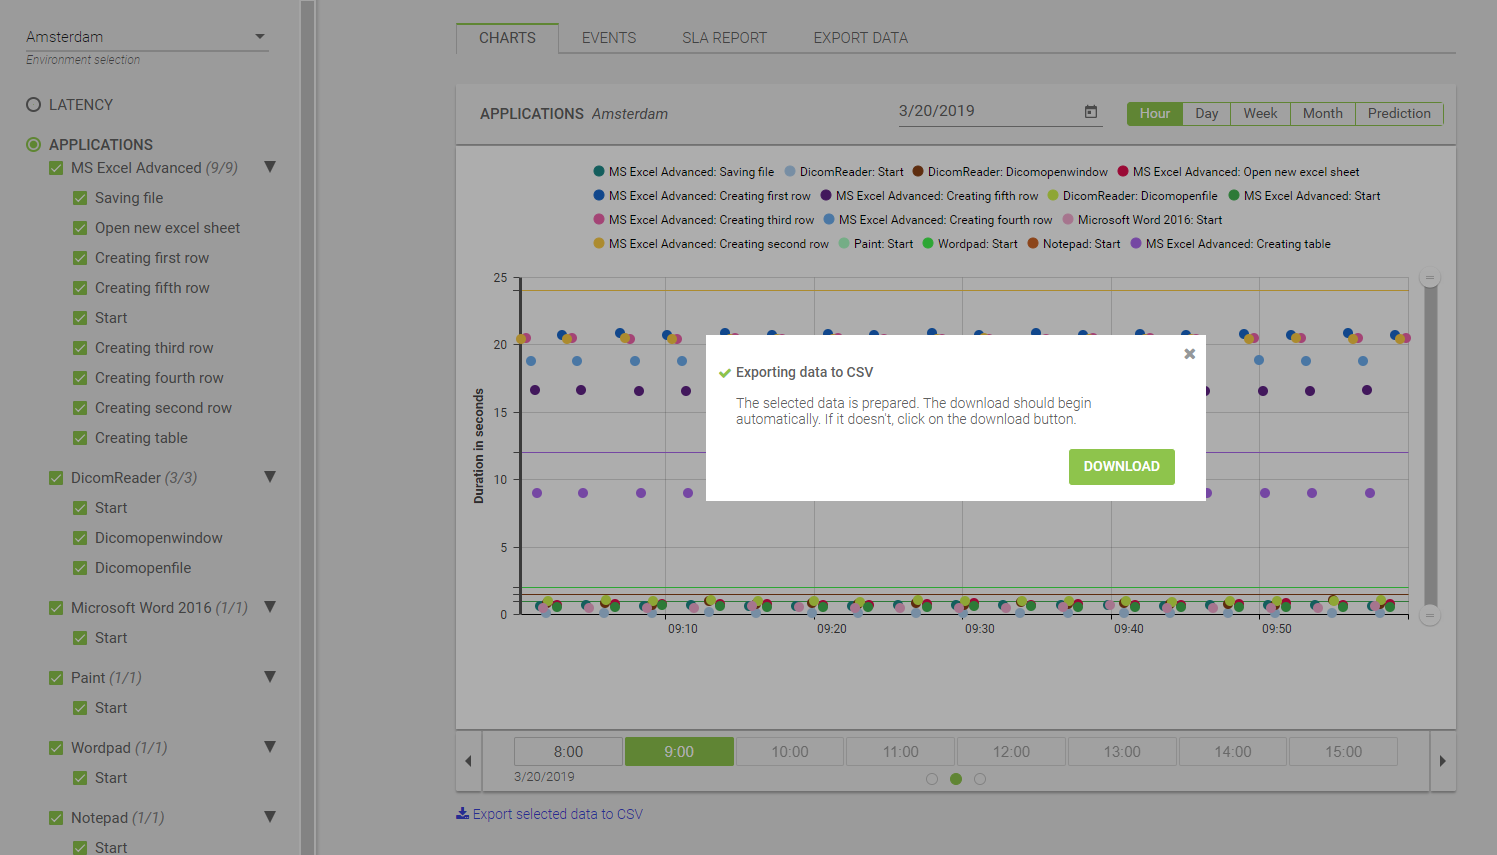Select the 8:00 hour slot
This screenshot has width=1497, height=855.
click(x=568, y=752)
